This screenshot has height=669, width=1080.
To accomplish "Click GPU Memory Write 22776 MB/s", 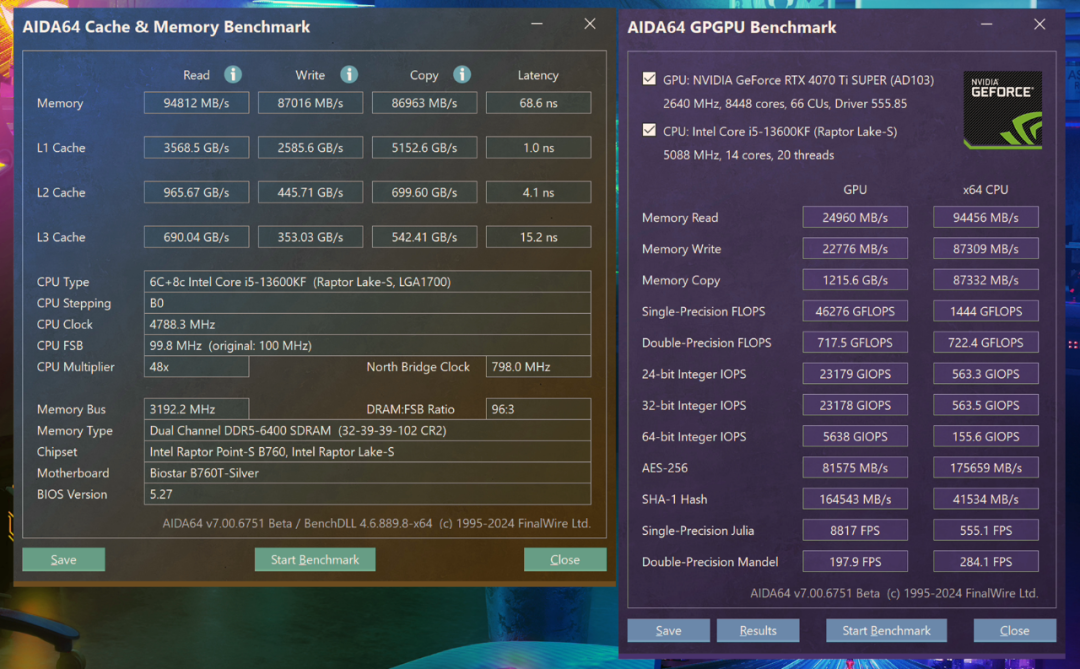I will point(855,249).
